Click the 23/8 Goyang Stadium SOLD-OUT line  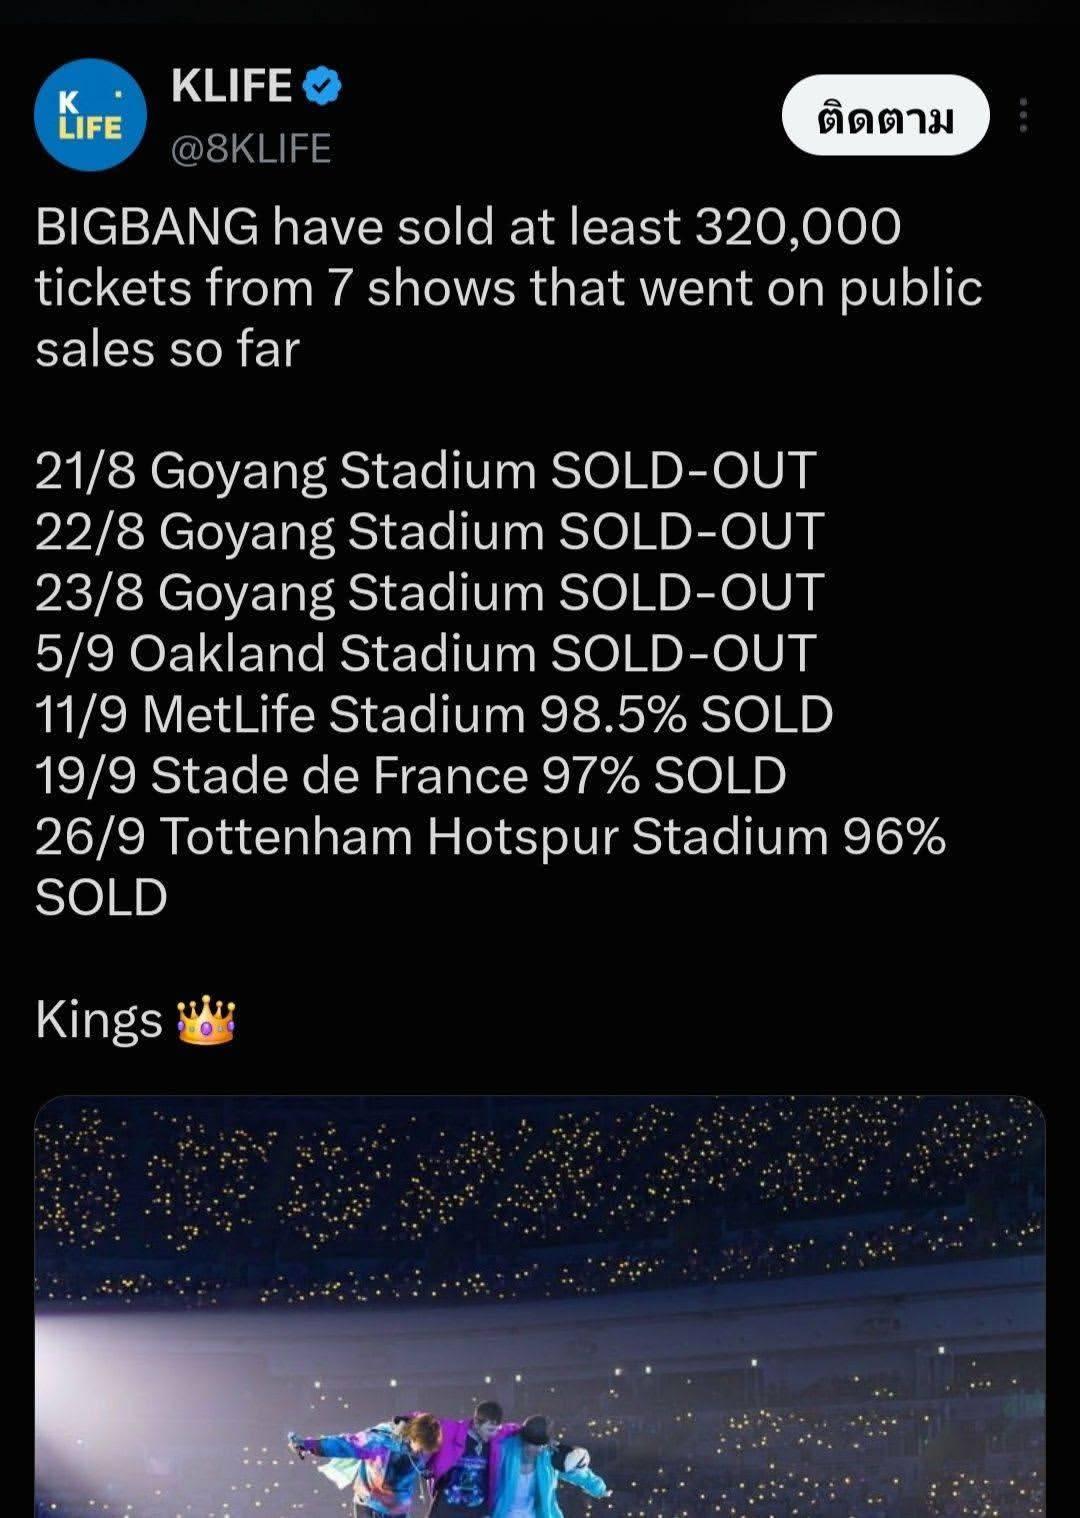click(430, 593)
